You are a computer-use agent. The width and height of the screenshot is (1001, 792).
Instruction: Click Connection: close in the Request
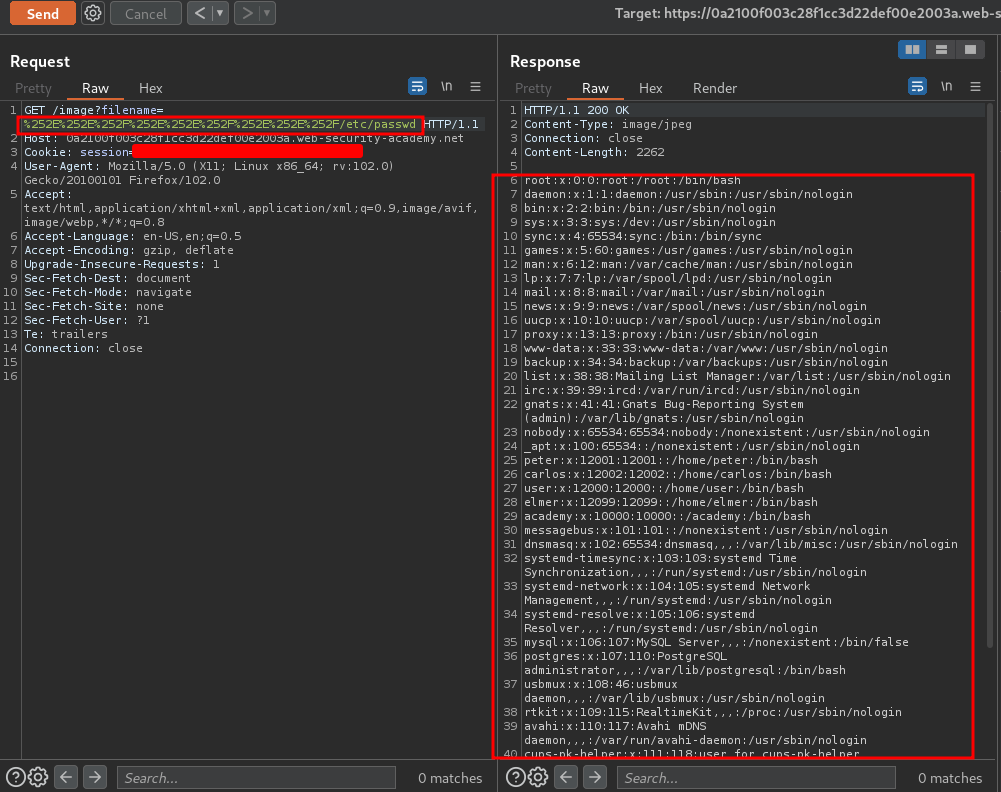point(84,348)
